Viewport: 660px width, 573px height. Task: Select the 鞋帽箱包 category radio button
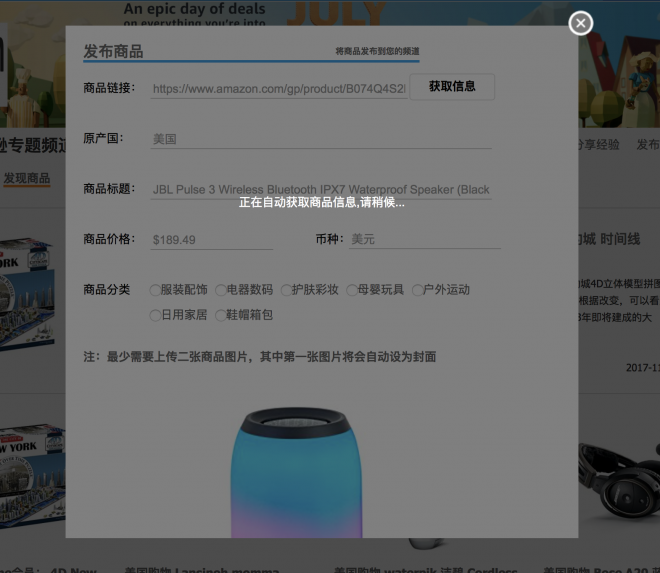(221, 315)
